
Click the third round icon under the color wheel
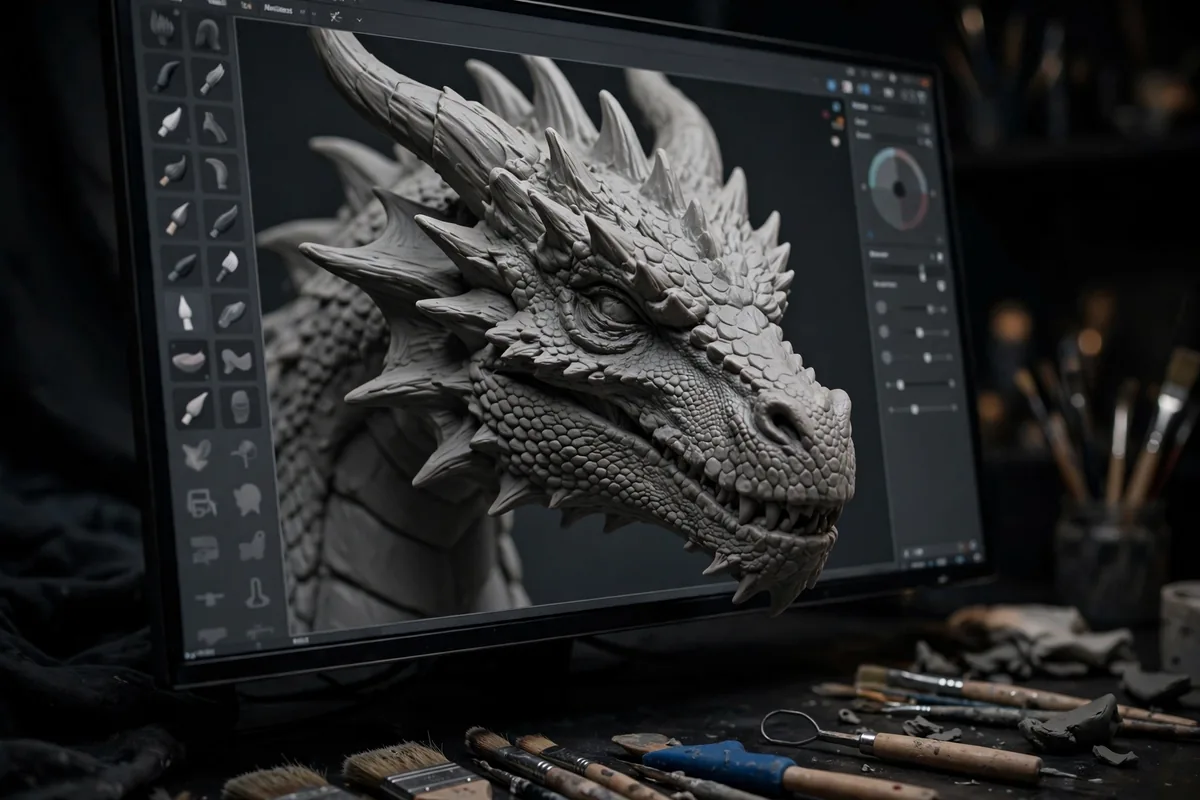pos(887,357)
